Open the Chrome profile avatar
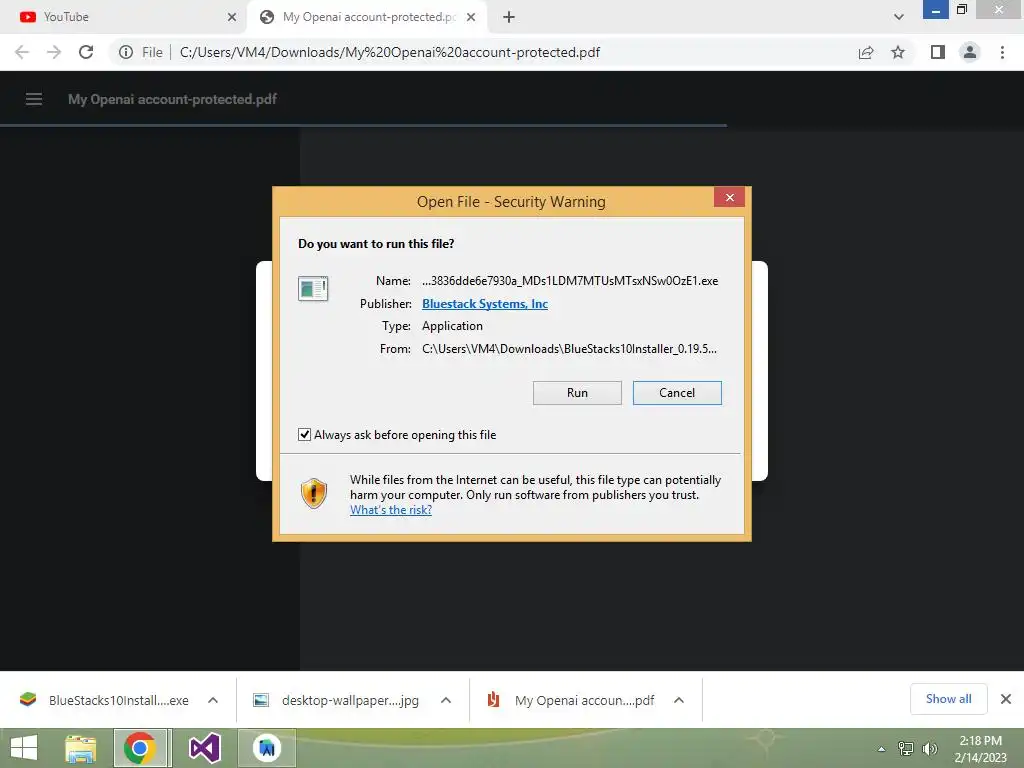The width and height of the screenshot is (1024, 768). pos(970,52)
